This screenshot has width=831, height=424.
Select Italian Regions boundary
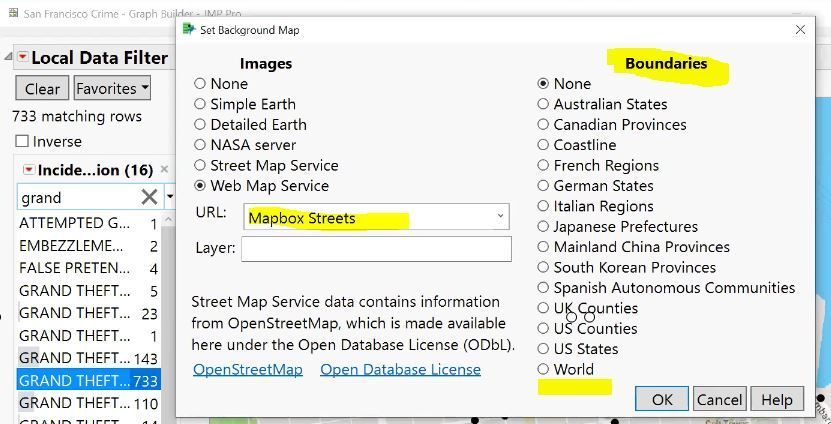543,206
